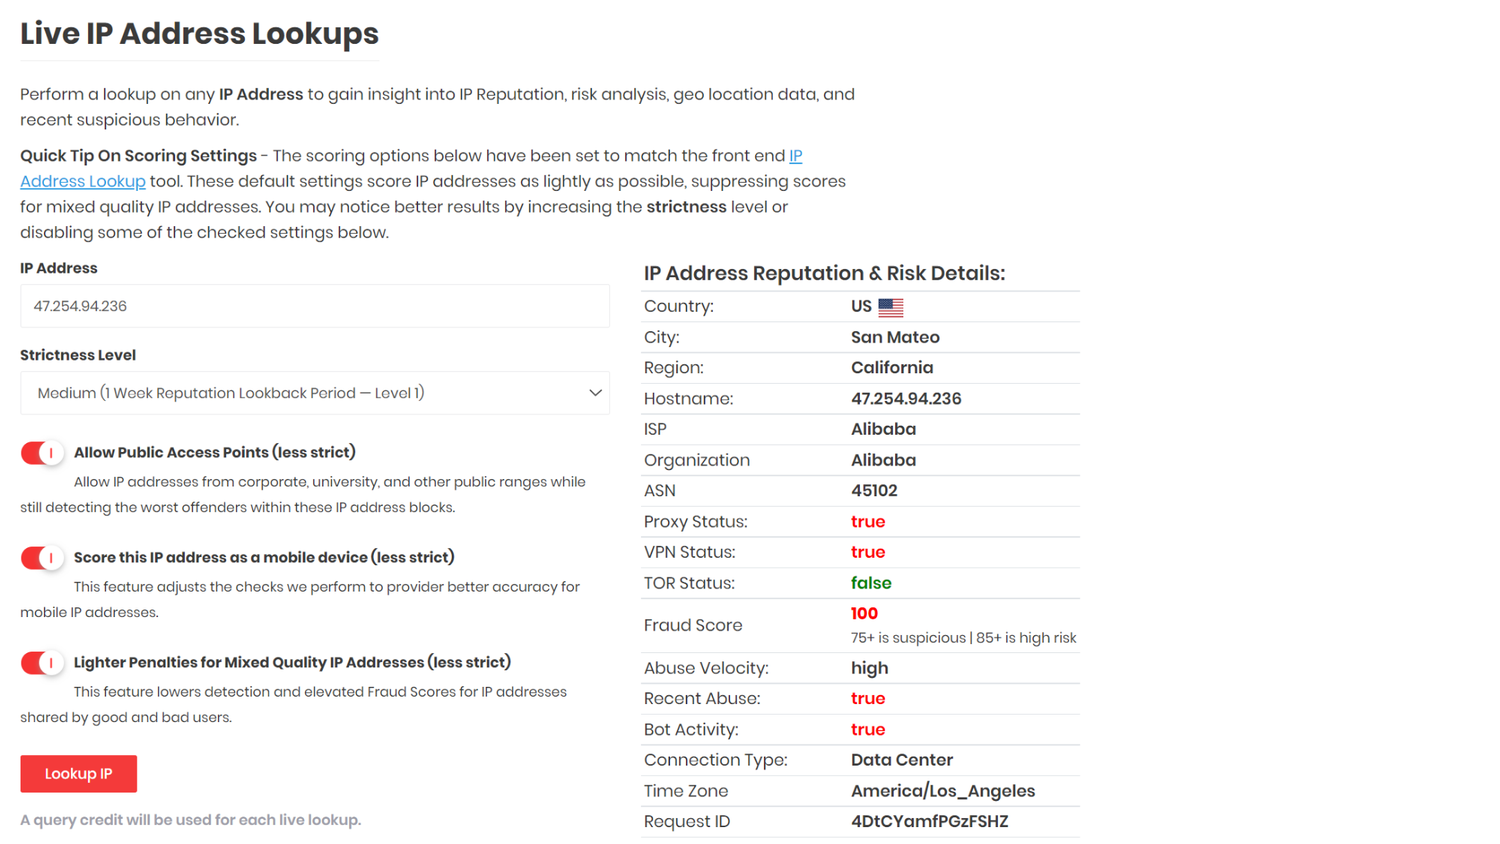
Task: Open the IP Address Lookup link
Action: pyautogui.click(x=83, y=181)
